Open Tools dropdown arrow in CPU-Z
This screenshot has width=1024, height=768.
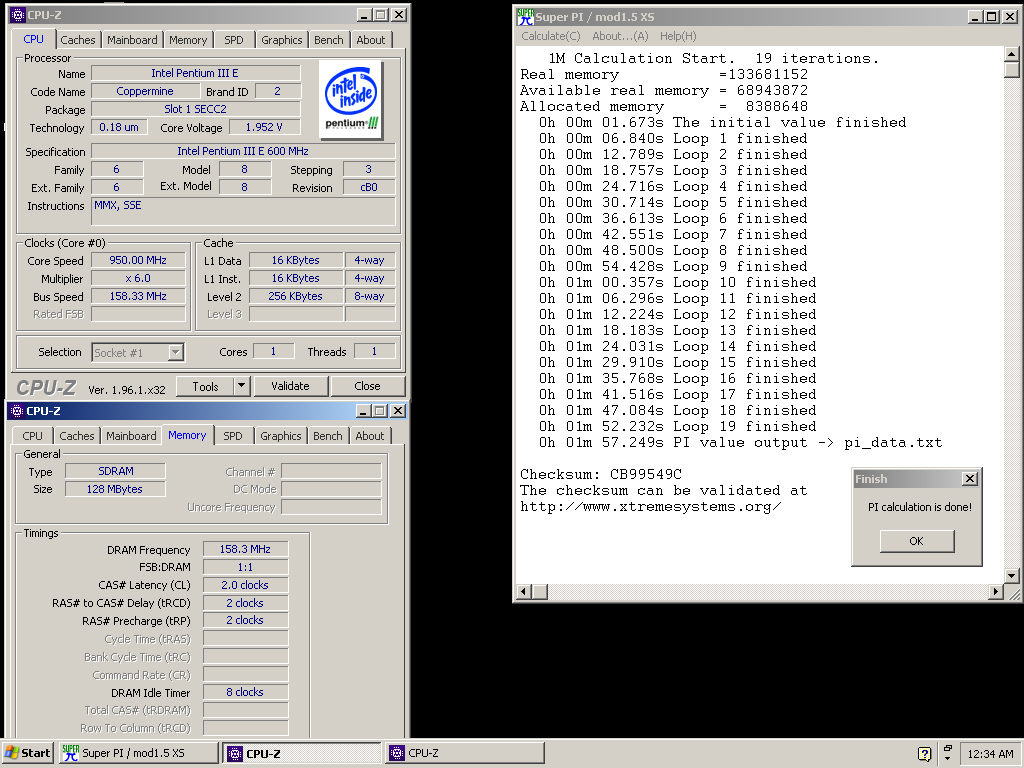pyautogui.click(x=242, y=386)
